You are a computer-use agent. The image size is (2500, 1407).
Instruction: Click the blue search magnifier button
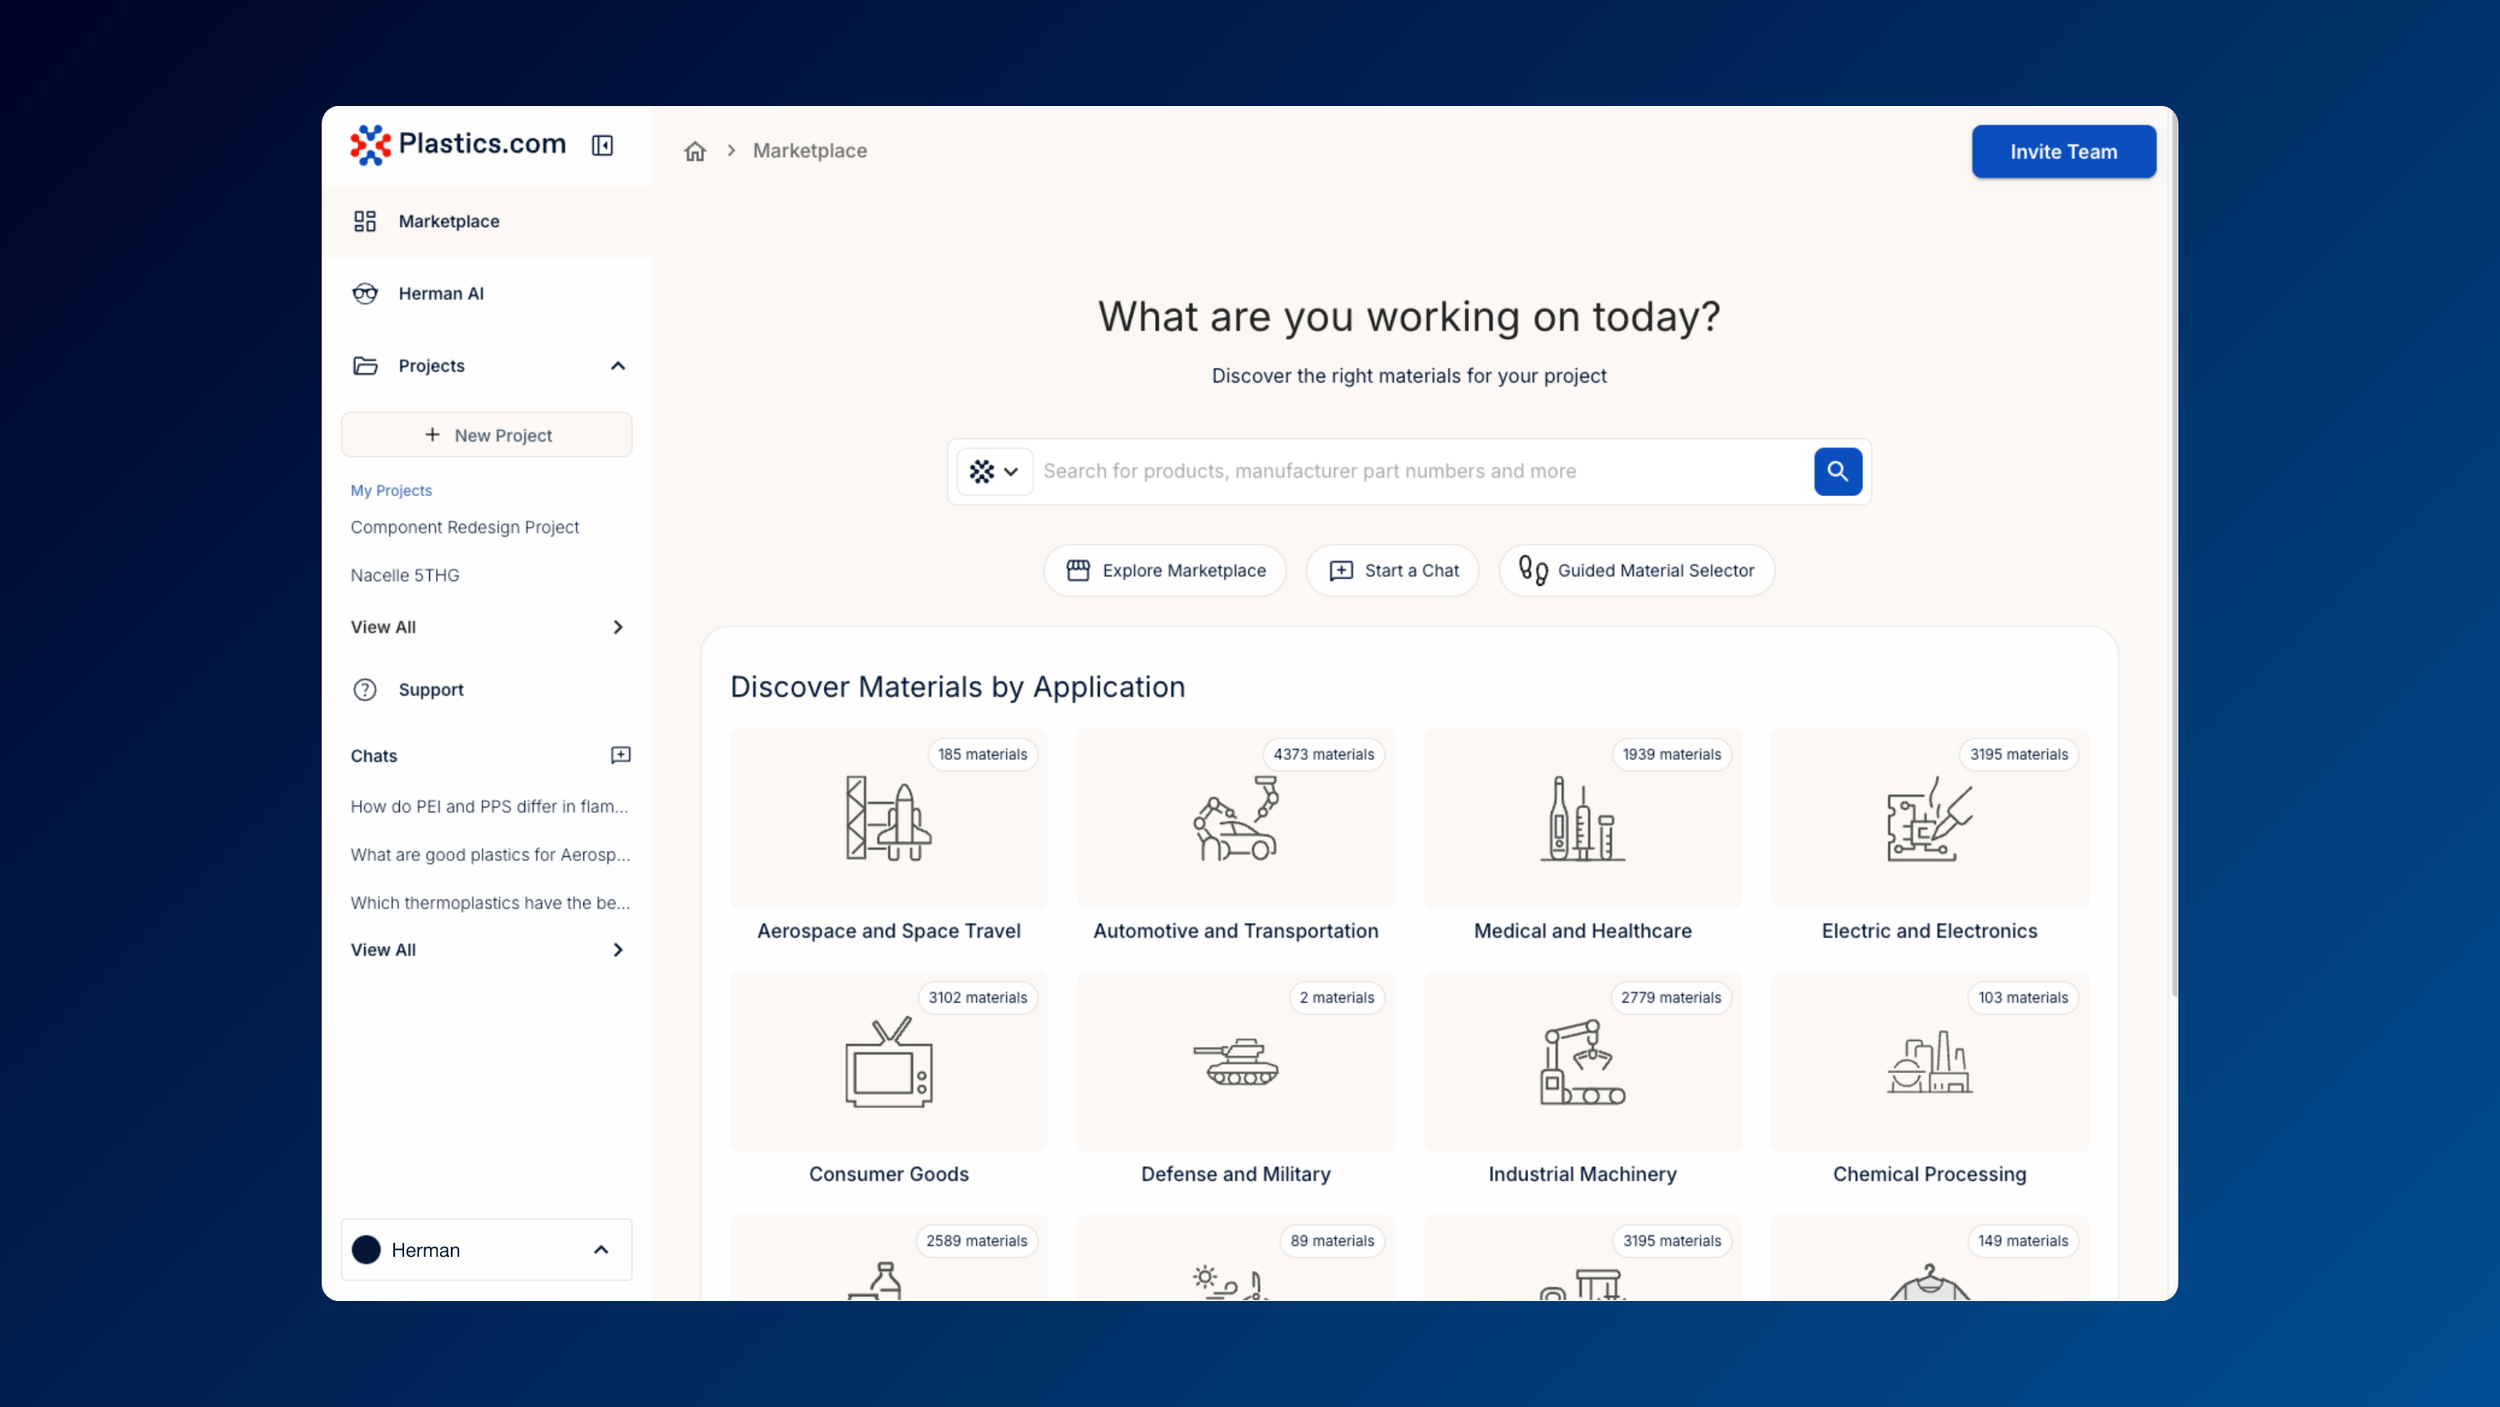click(1837, 471)
